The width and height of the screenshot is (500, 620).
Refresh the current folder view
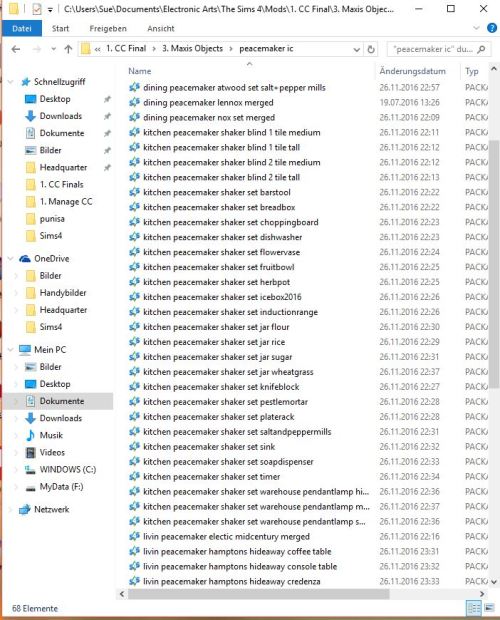tap(371, 49)
